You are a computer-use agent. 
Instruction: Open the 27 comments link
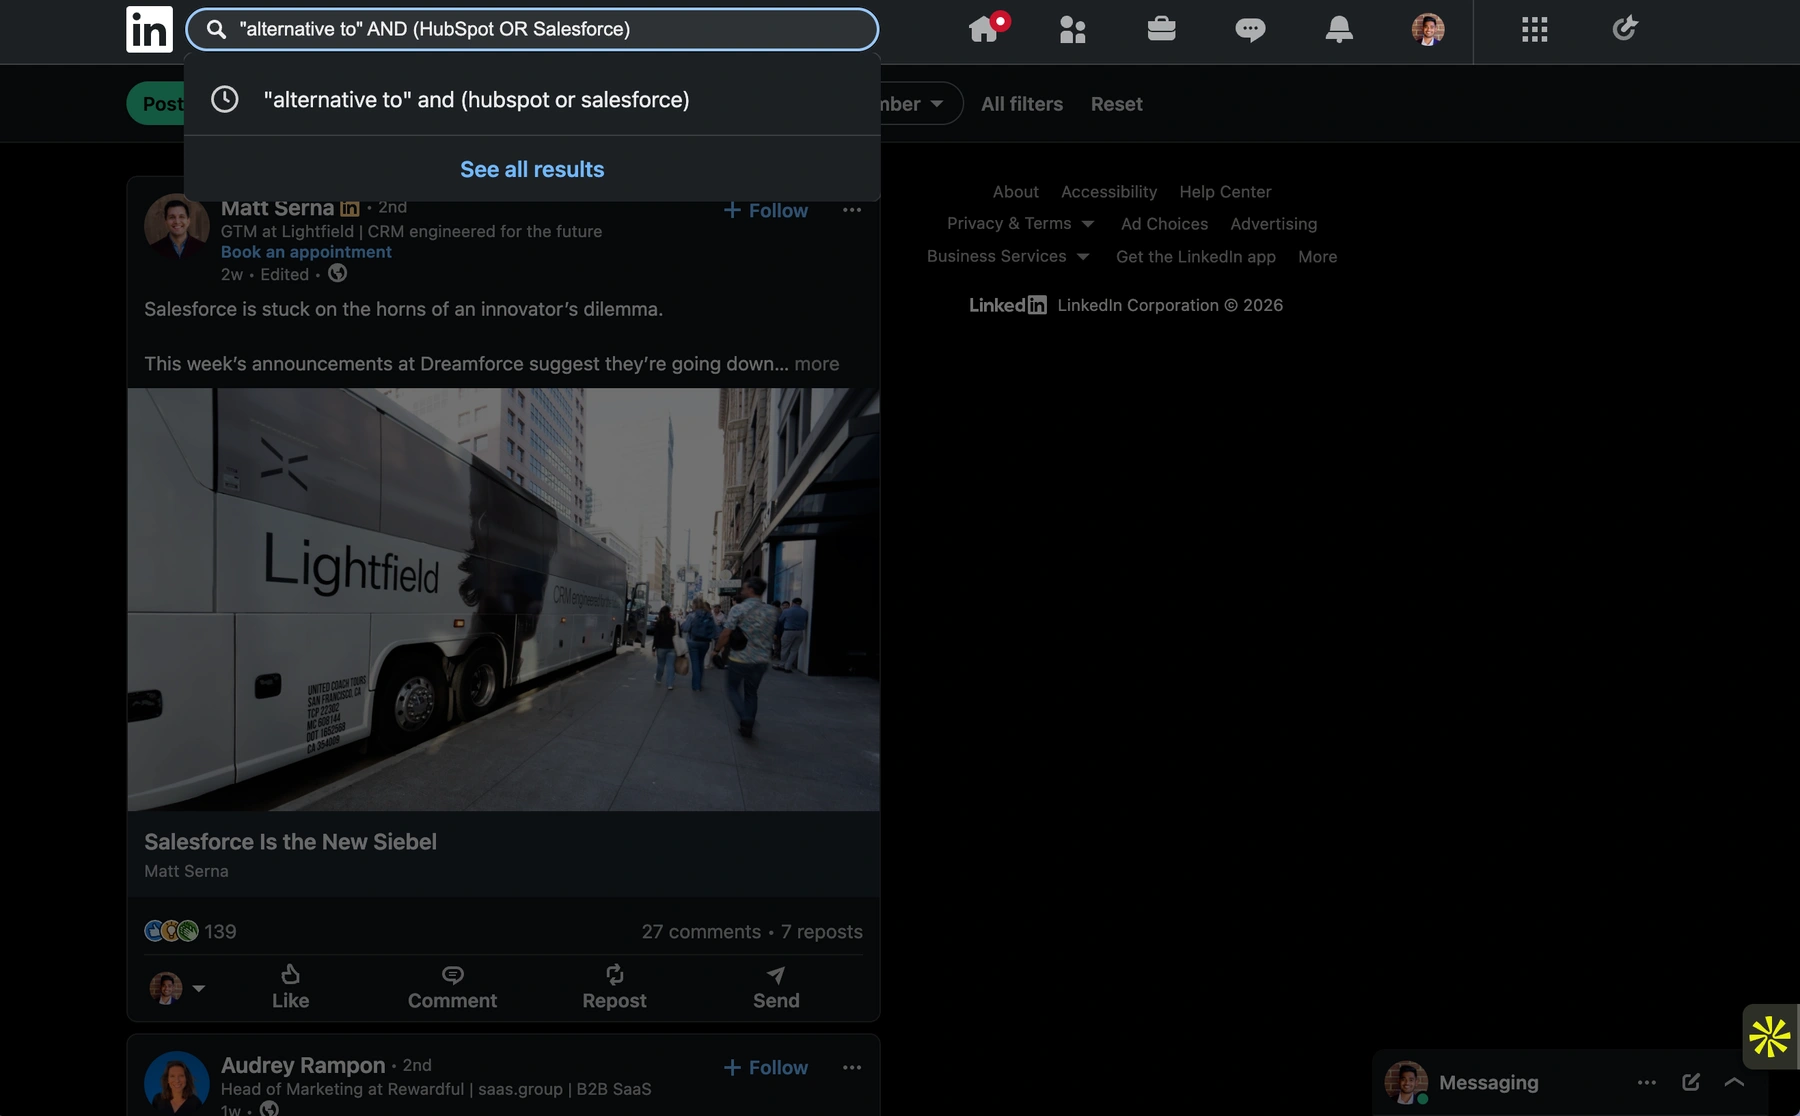(x=701, y=932)
